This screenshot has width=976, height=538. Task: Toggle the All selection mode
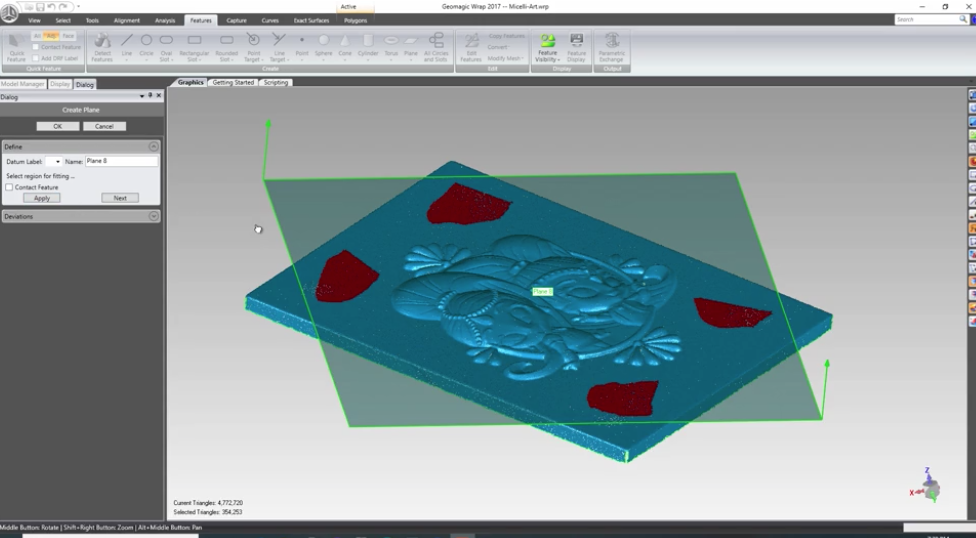click(x=37, y=36)
